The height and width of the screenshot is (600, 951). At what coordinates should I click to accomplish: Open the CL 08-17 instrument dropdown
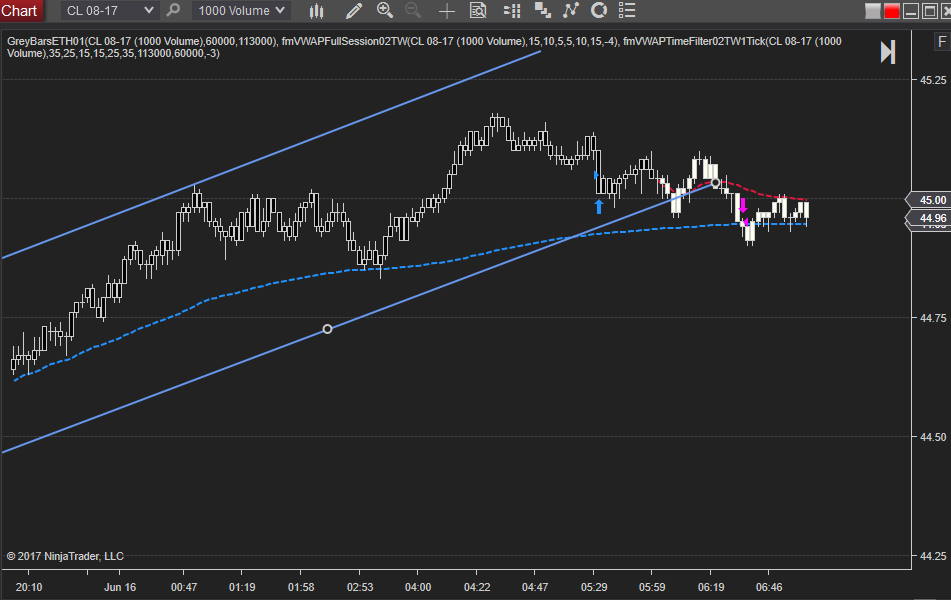[110, 10]
